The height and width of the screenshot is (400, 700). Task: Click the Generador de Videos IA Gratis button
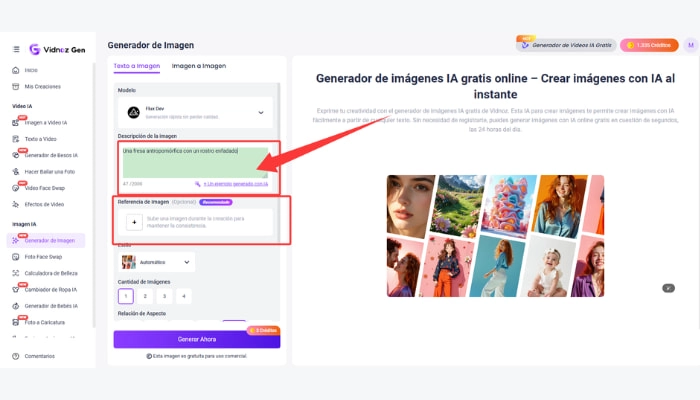566,45
